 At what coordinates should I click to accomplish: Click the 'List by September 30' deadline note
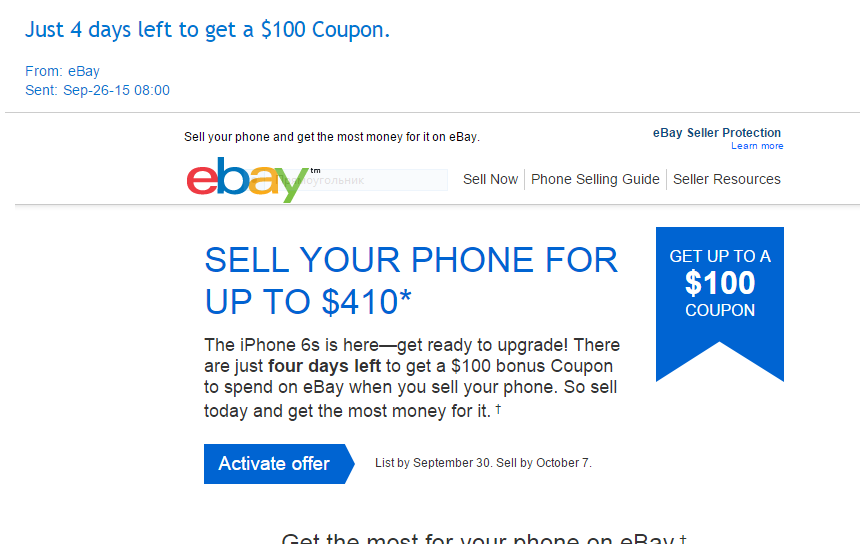(x=483, y=463)
